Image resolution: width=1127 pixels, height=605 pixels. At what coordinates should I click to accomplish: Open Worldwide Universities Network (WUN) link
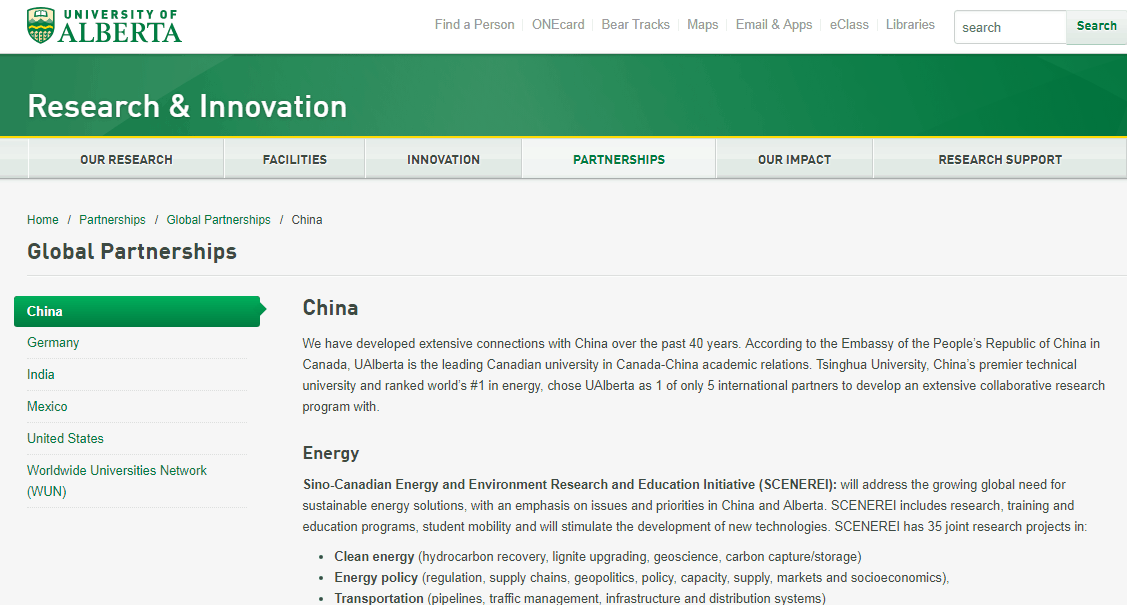pyautogui.click(x=117, y=481)
